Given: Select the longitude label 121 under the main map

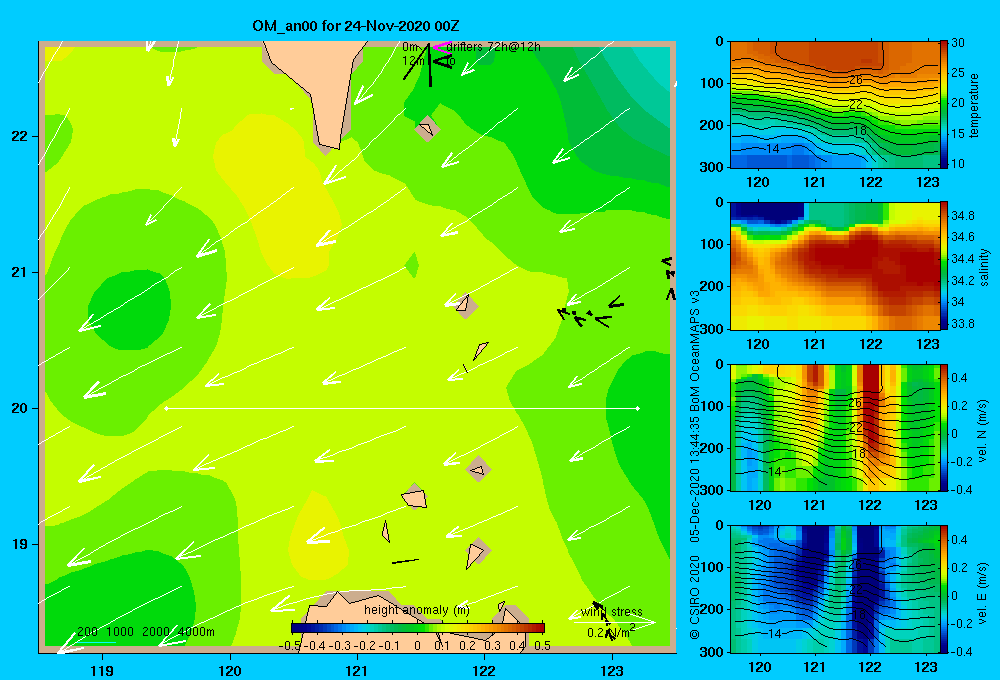Looking at the screenshot, I should click(x=357, y=670).
